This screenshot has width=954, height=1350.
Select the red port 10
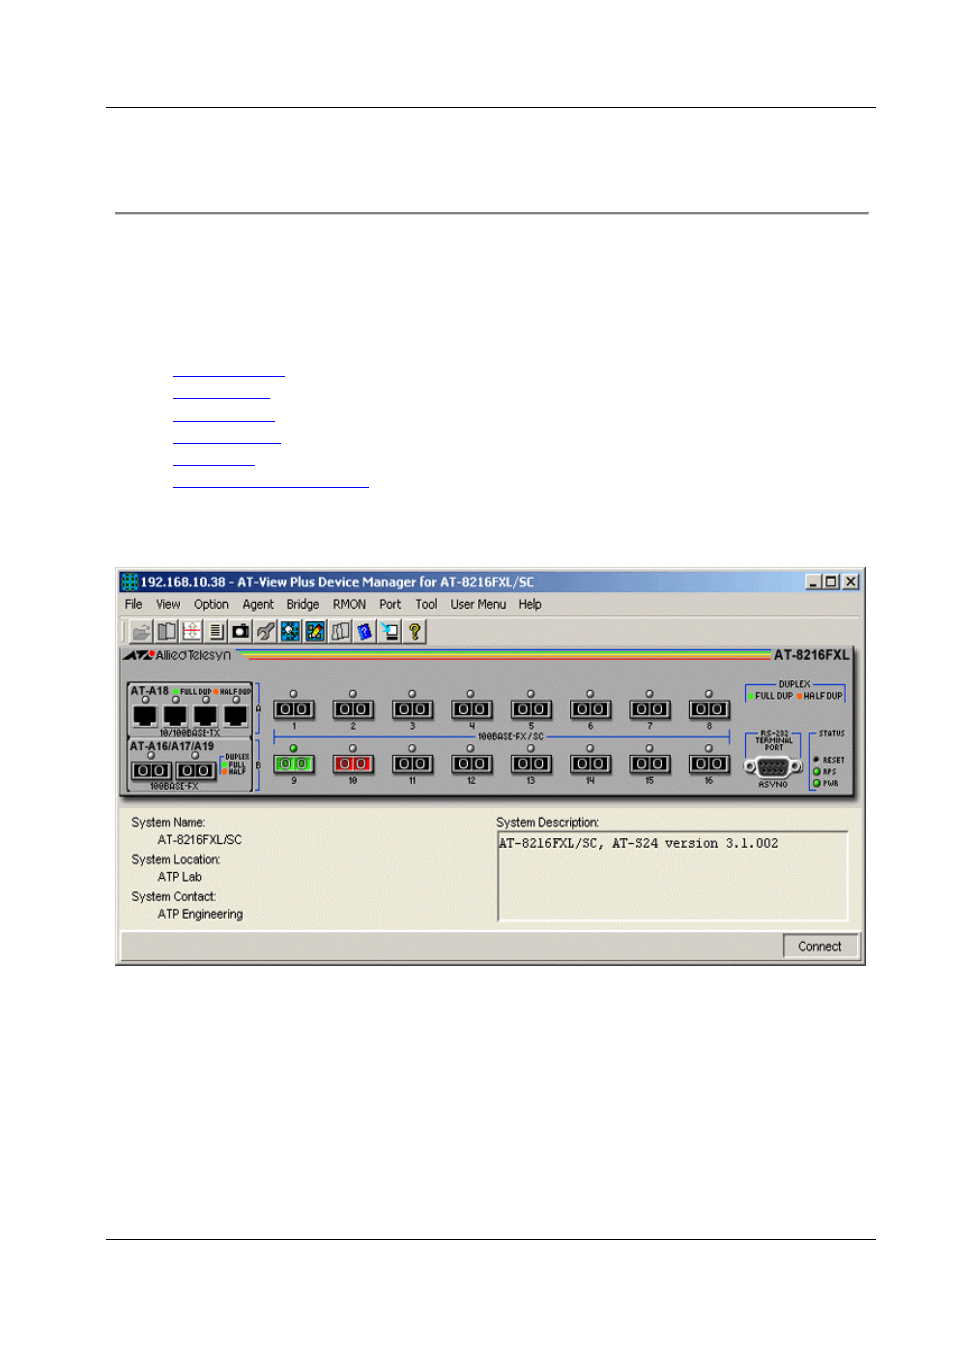coord(353,764)
